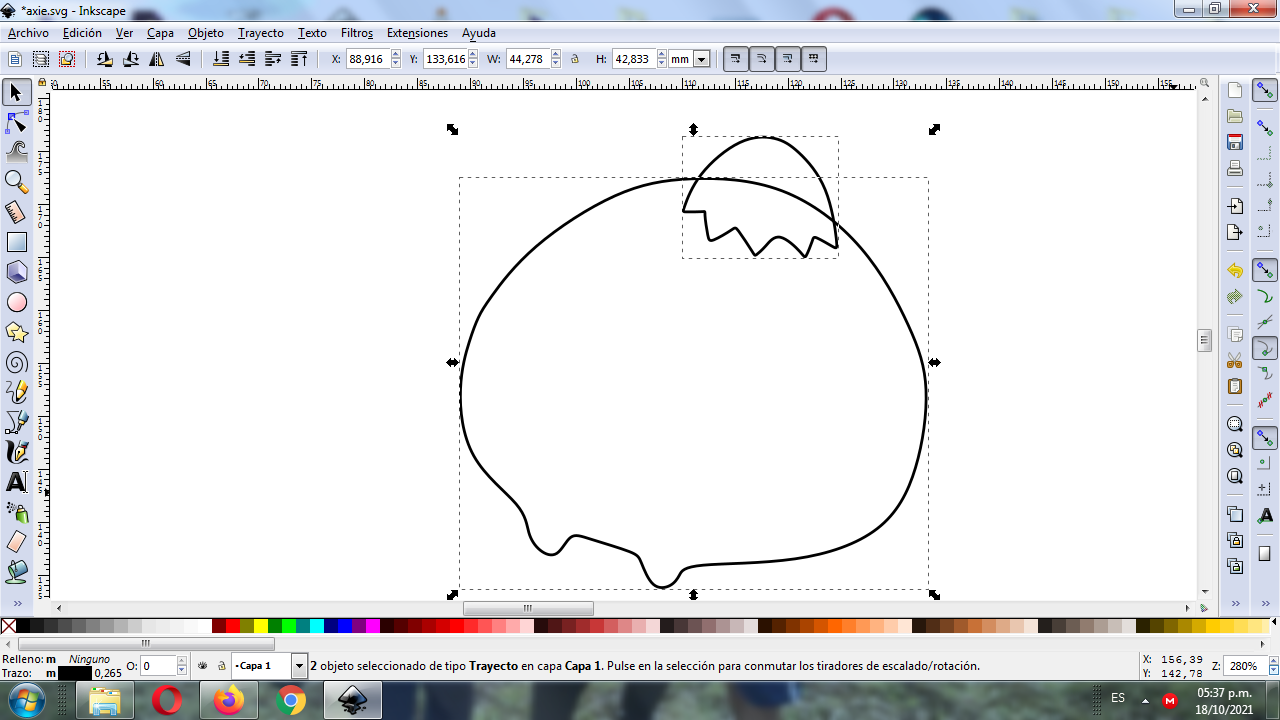Click the Undo arrow icon
The image size is (1280, 720).
click(1235, 271)
